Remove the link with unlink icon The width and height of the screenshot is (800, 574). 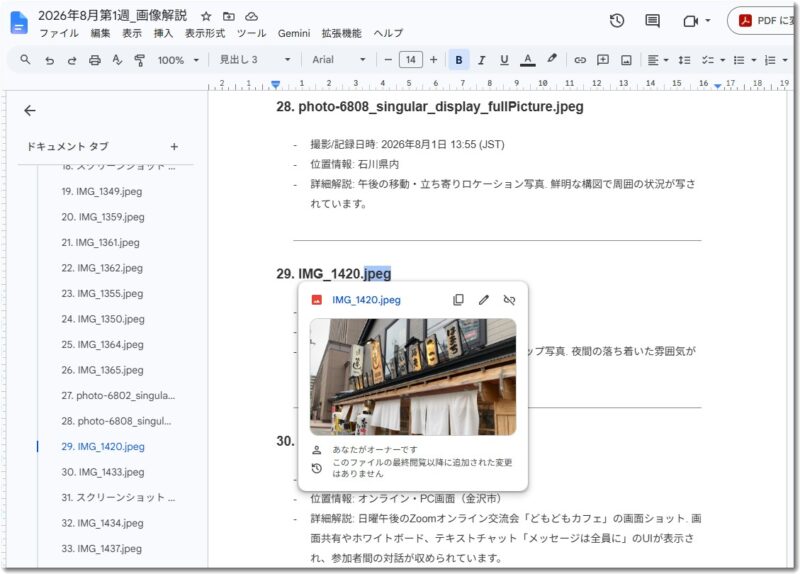(x=509, y=300)
